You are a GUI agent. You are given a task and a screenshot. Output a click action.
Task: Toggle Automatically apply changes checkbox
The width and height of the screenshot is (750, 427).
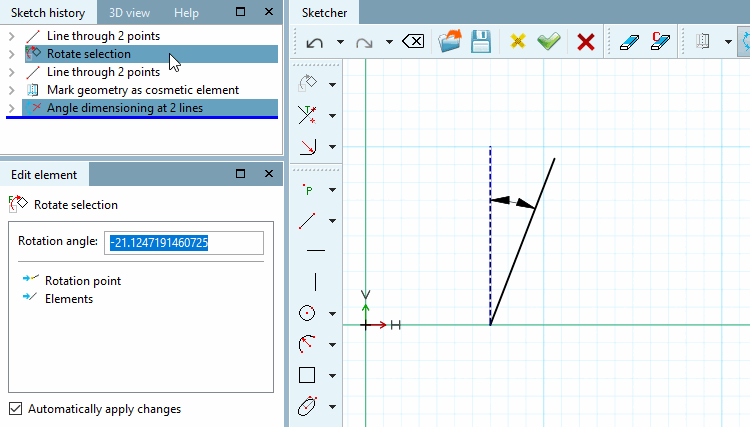point(16,409)
